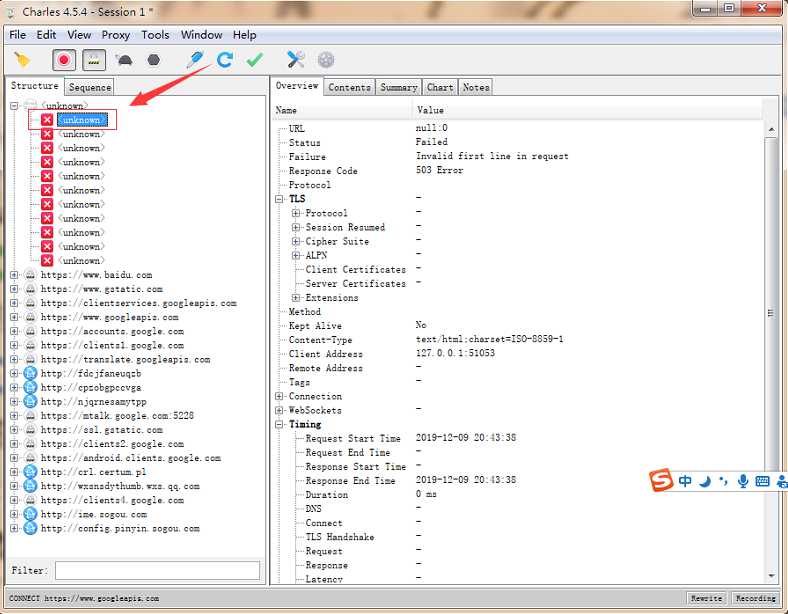Open the Summary tab
This screenshot has width=788, height=614.
[399, 87]
